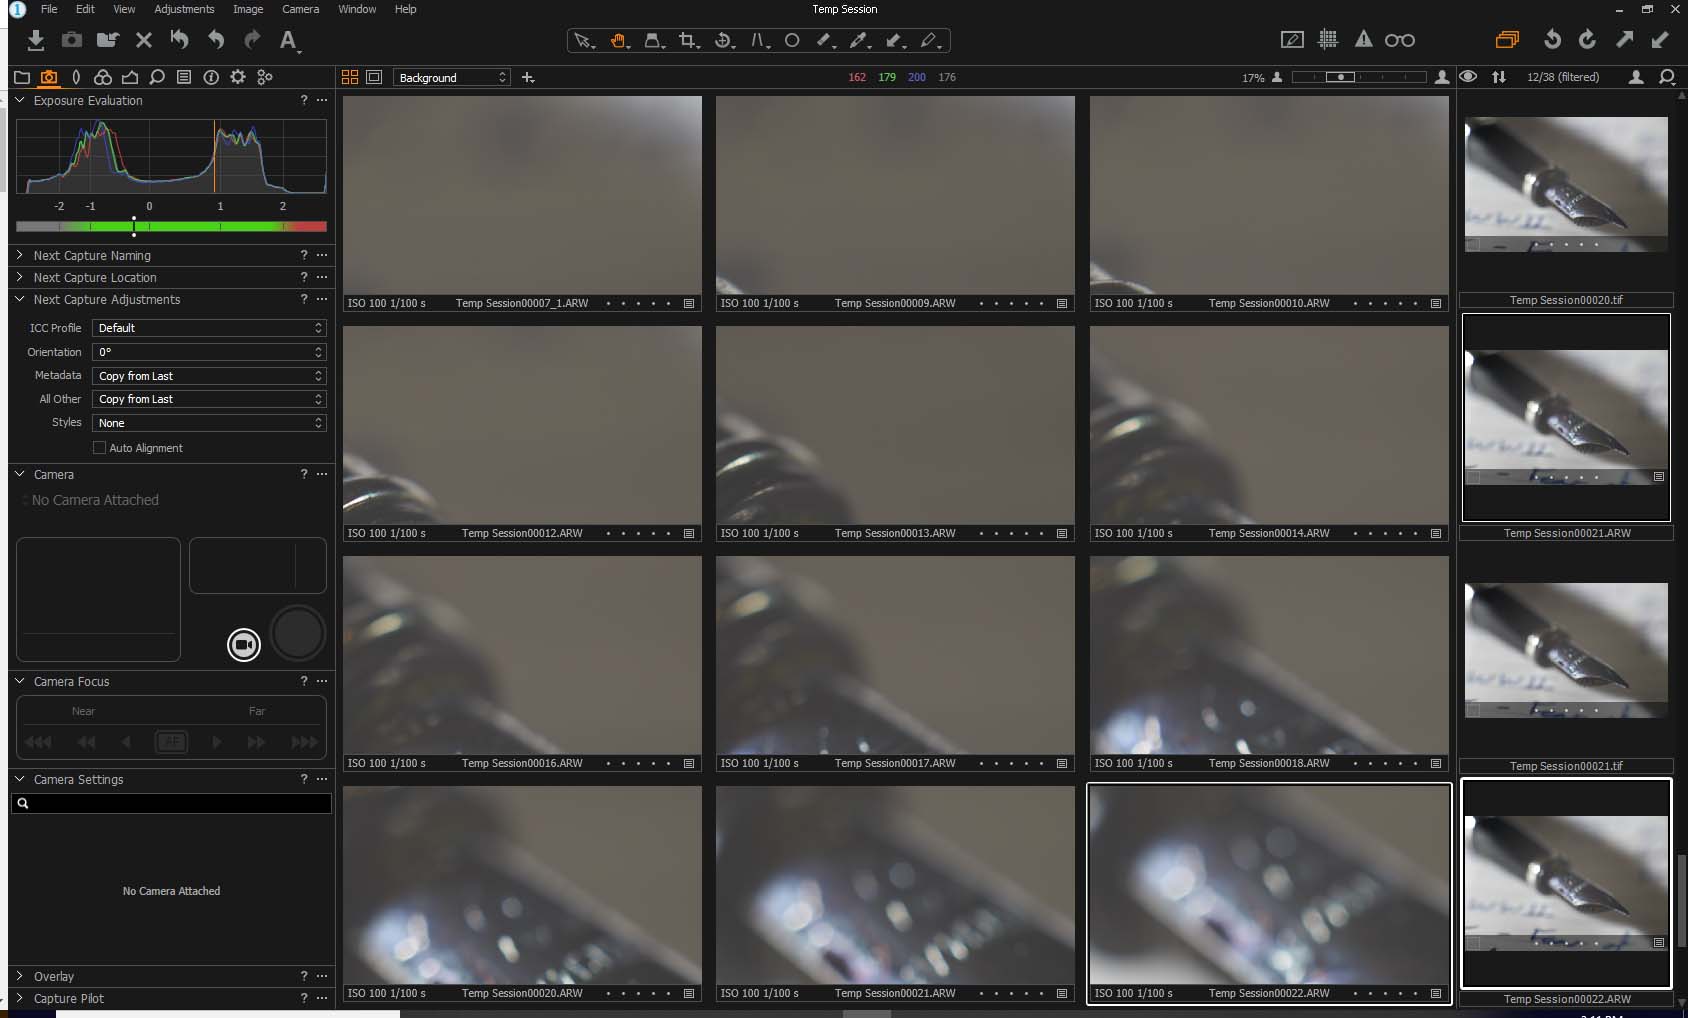Enable Auto Alignment checkbox
This screenshot has width=1688, height=1018.
click(x=99, y=448)
